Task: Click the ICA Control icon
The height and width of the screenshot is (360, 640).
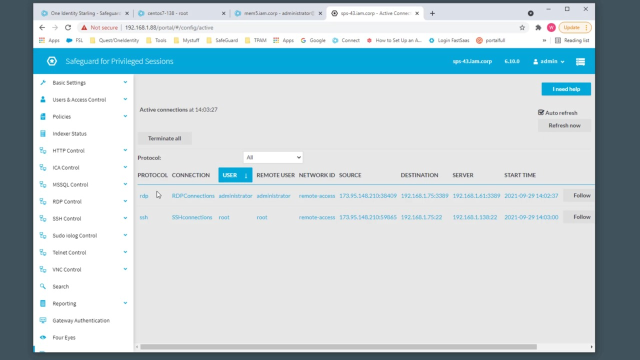Action: point(43,167)
